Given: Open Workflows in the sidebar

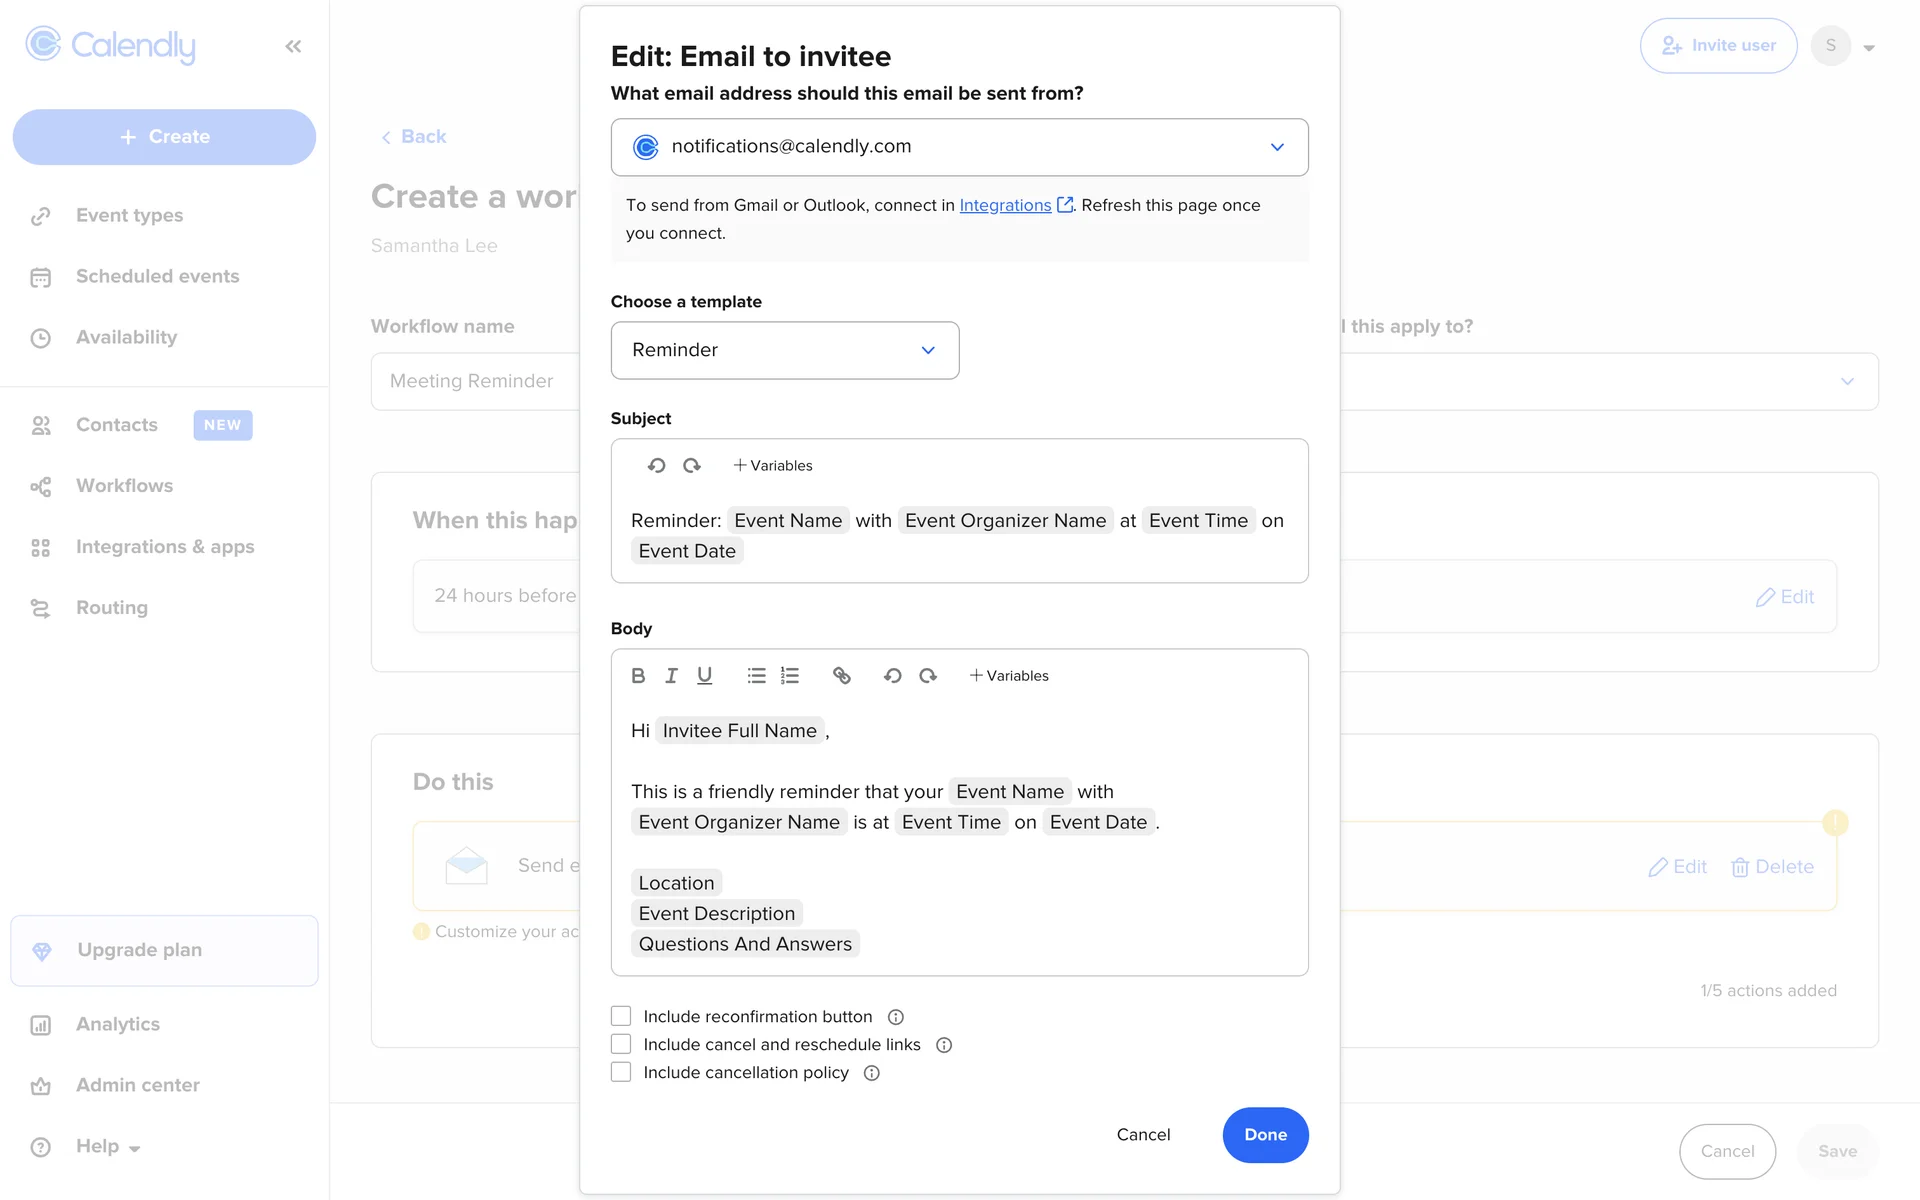Looking at the screenshot, I should (124, 486).
